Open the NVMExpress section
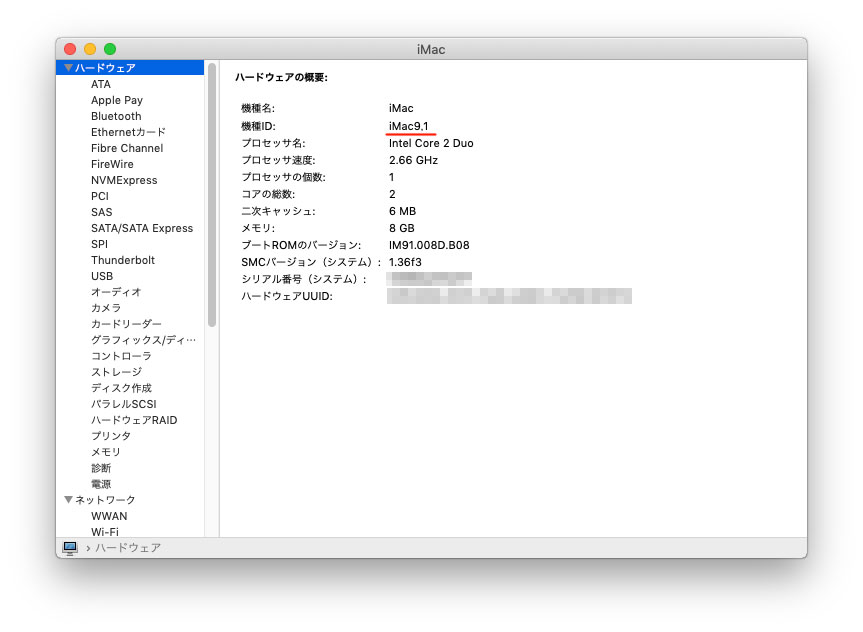 124,180
